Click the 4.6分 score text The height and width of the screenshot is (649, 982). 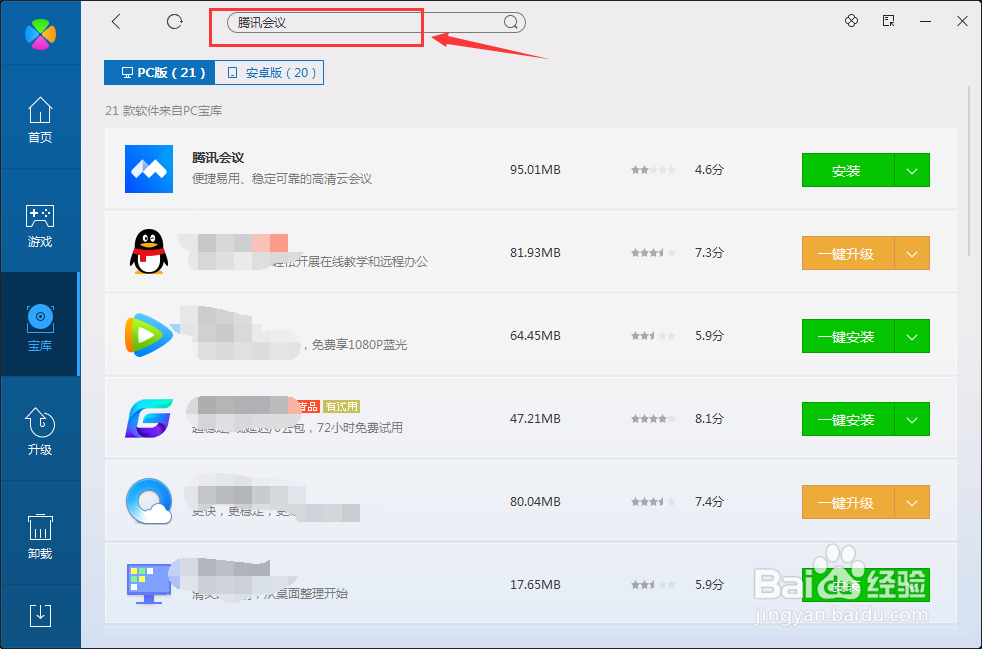pos(709,170)
